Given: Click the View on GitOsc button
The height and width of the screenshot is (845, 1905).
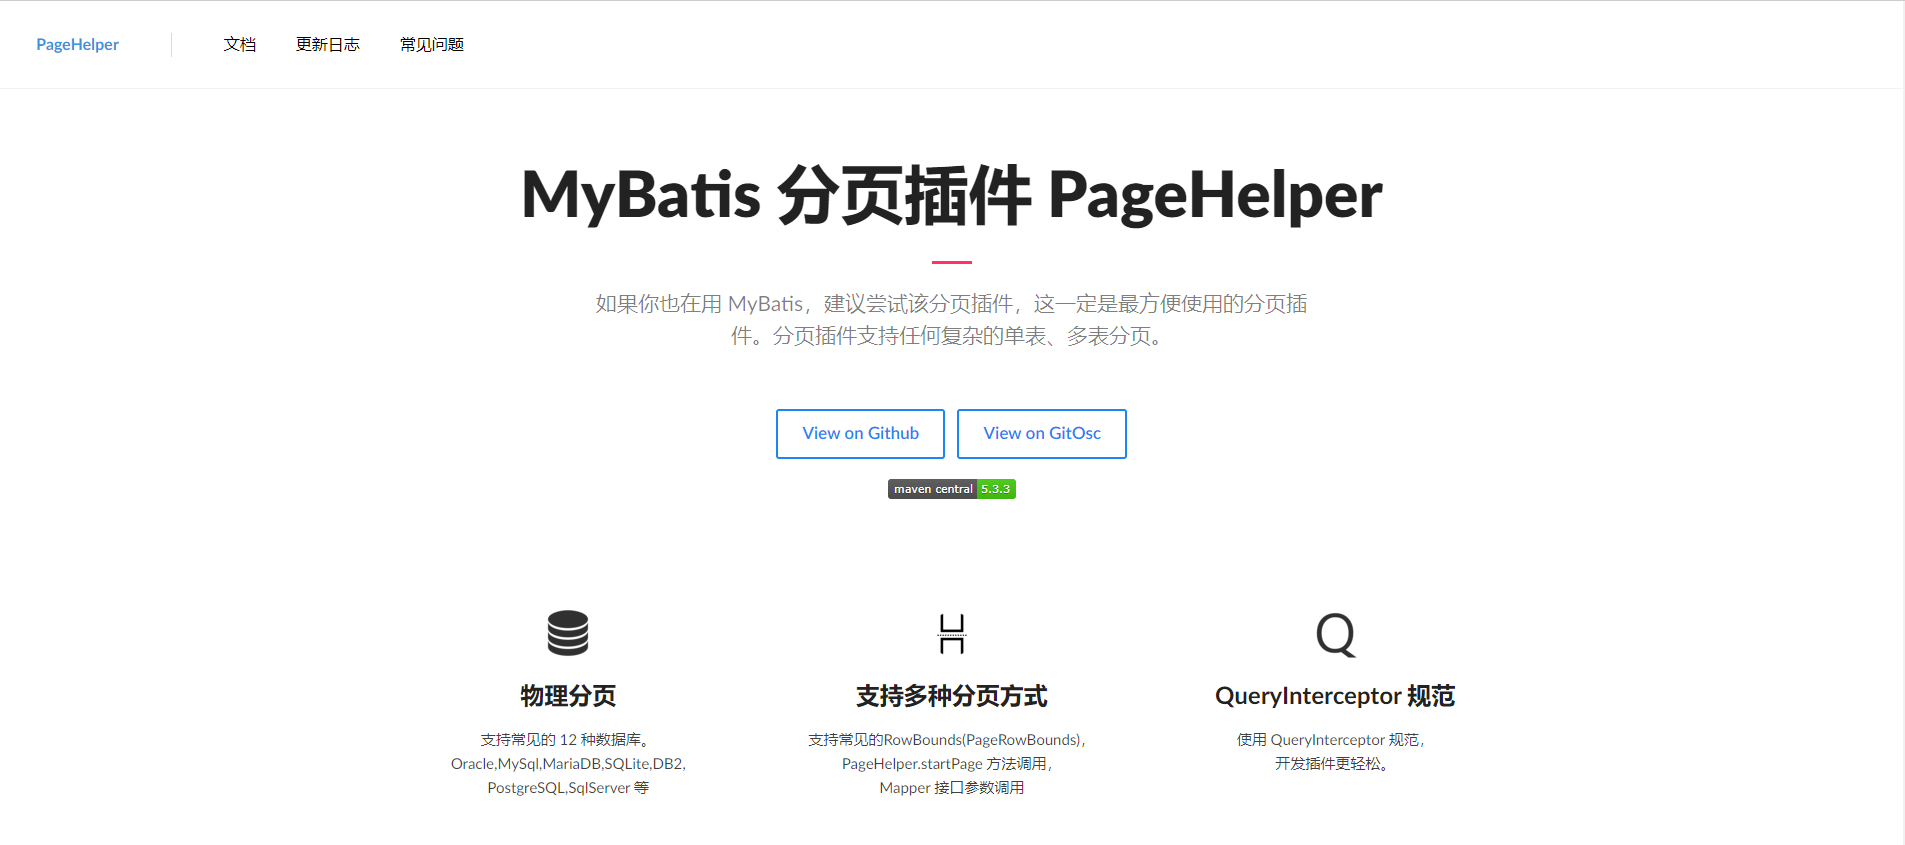Looking at the screenshot, I should pyautogui.click(x=1042, y=433).
